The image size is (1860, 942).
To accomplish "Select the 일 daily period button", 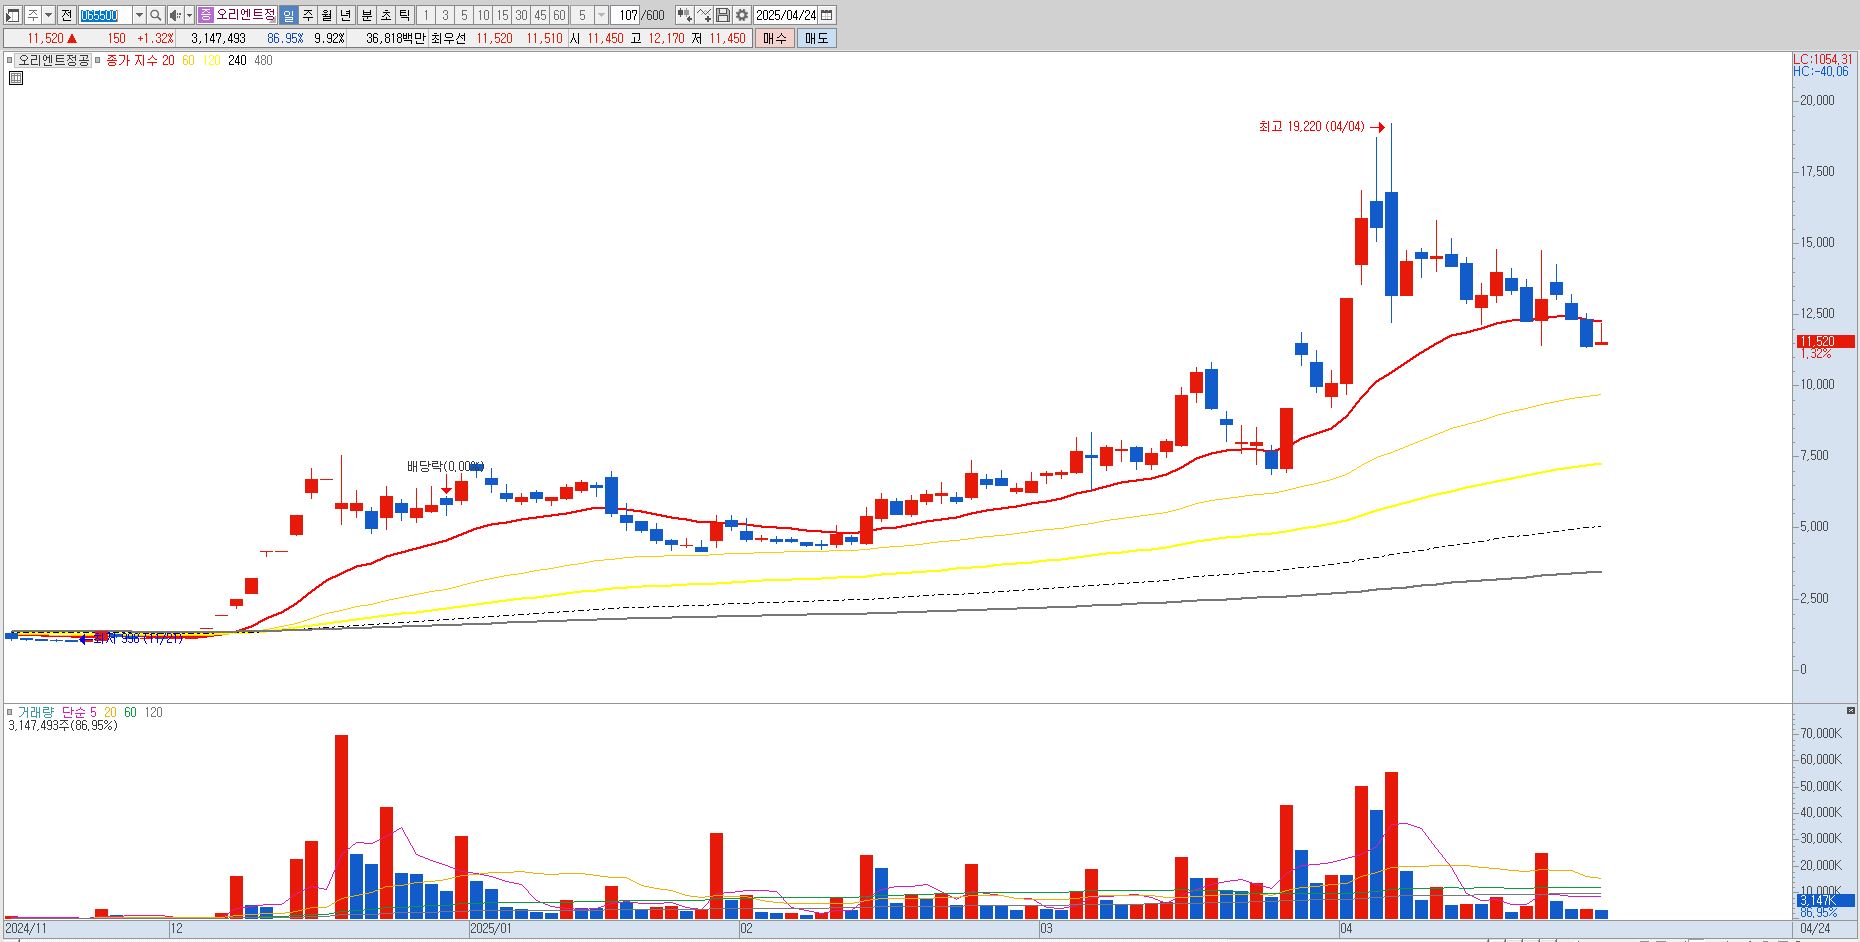I will click(x=288, y=15).
